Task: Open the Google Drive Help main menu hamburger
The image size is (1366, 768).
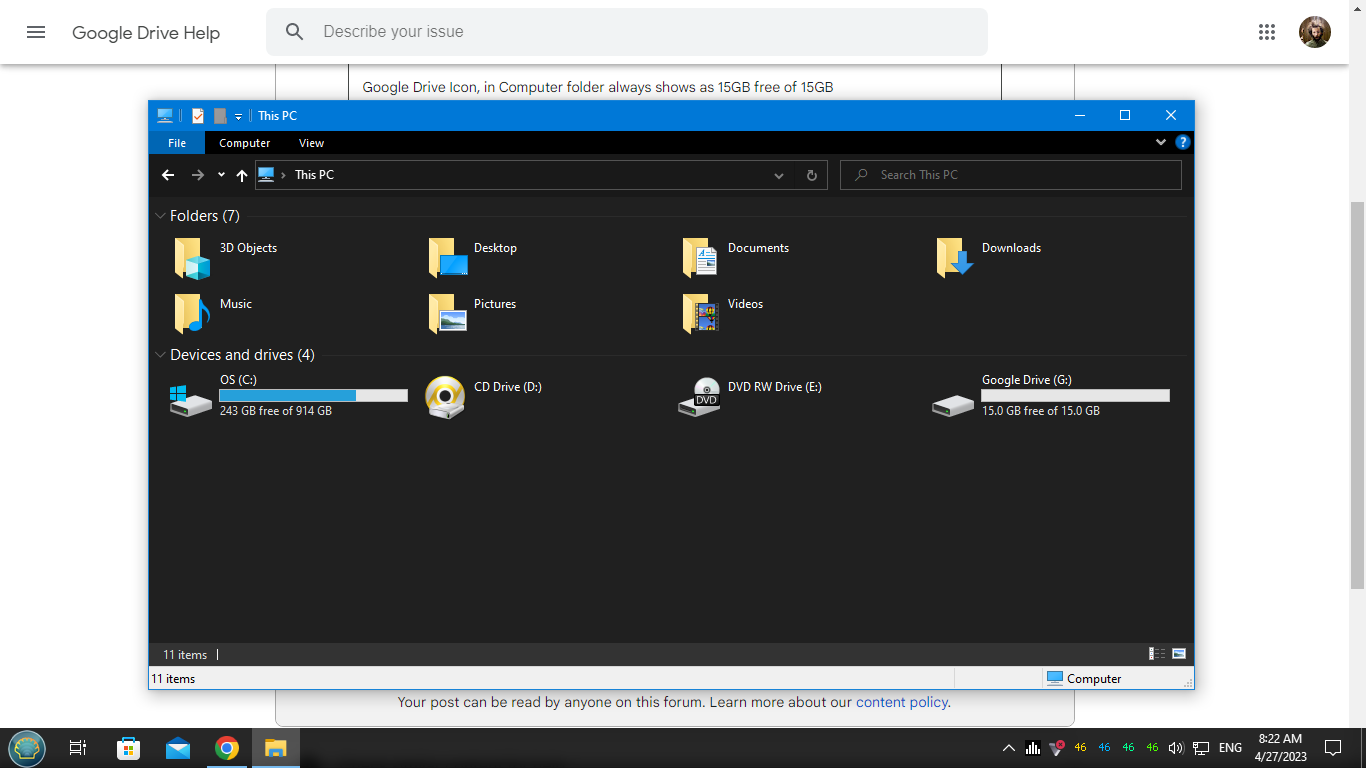Action: click(x=36, y=32)
